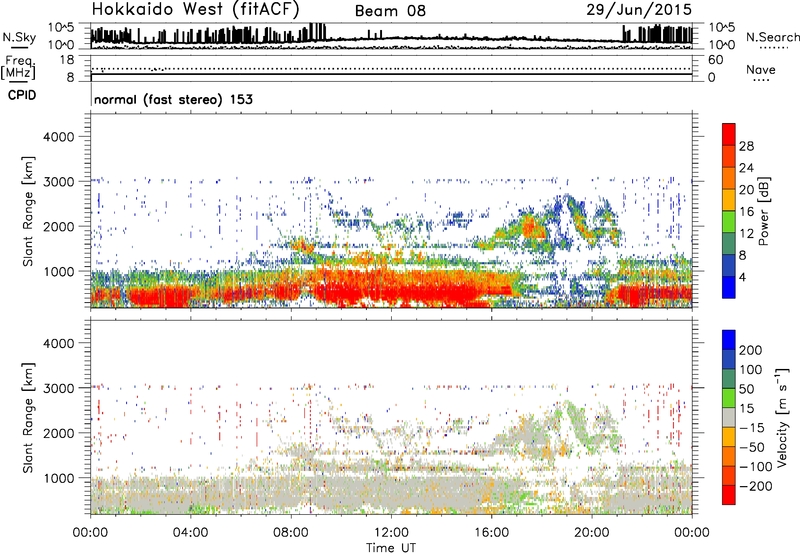Click the date '29/Jun/2015'
Screen dimensions: 800x554
click(x=639, y=9)
